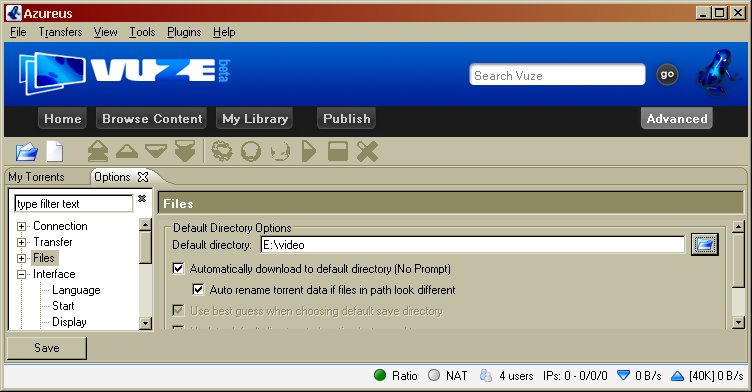This screenshot has width=752, height=392.
Task: Close the Options tab via its X
Action: (143, 177)
